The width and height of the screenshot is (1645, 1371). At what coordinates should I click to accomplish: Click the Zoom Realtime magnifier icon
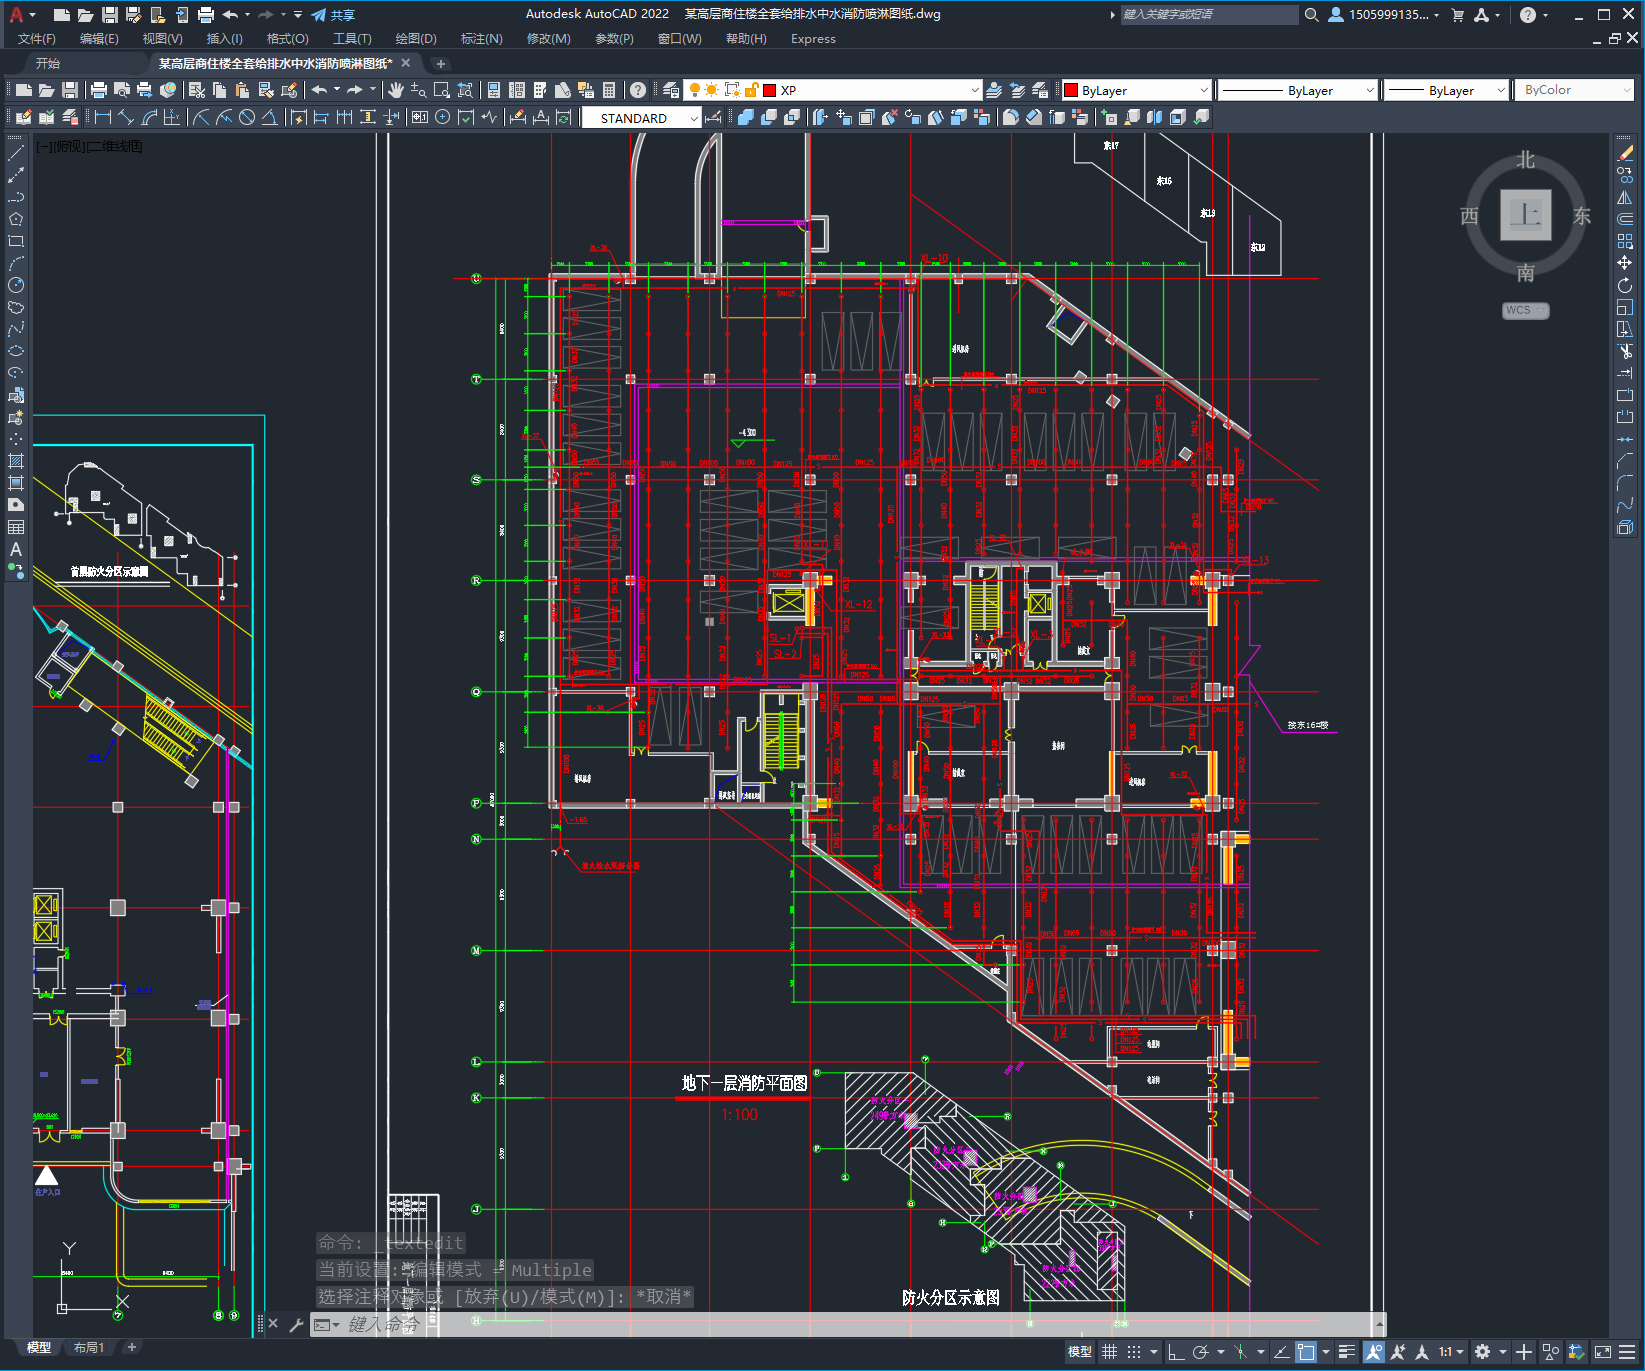(418, 90)
